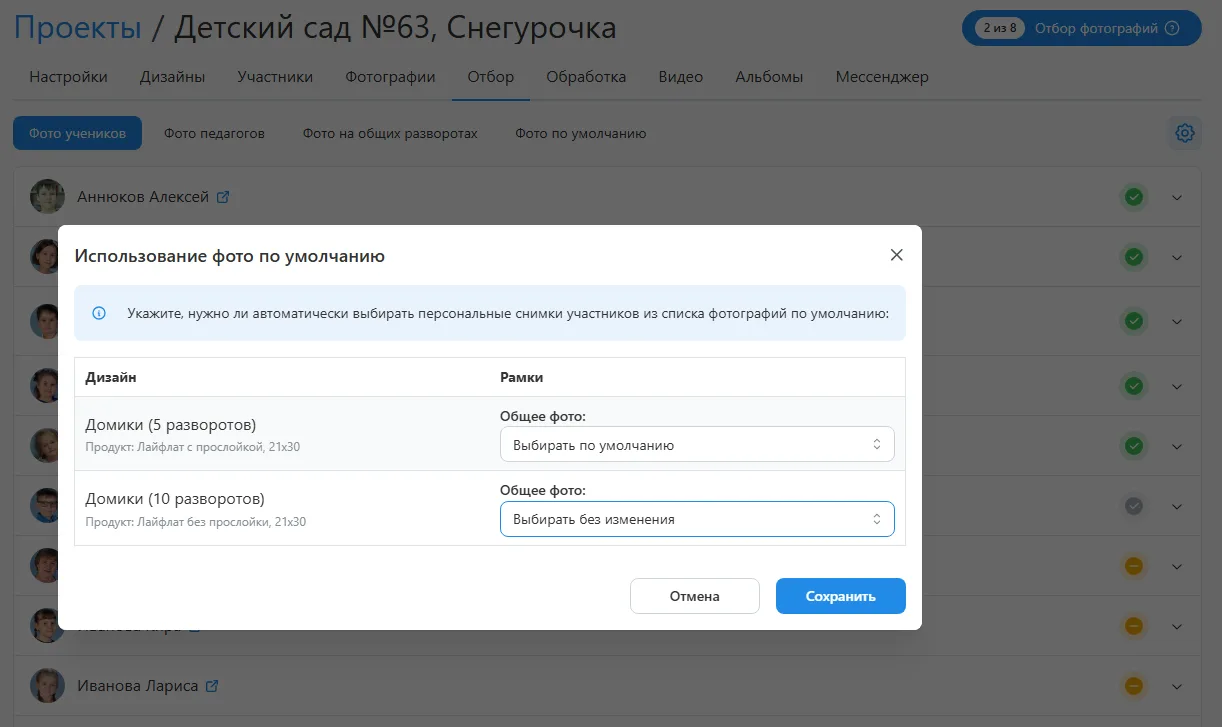Click the name Иванова Лариса
Viewport: 1222px width, 727px height.
pyautogui.click(x=138, y=687)
